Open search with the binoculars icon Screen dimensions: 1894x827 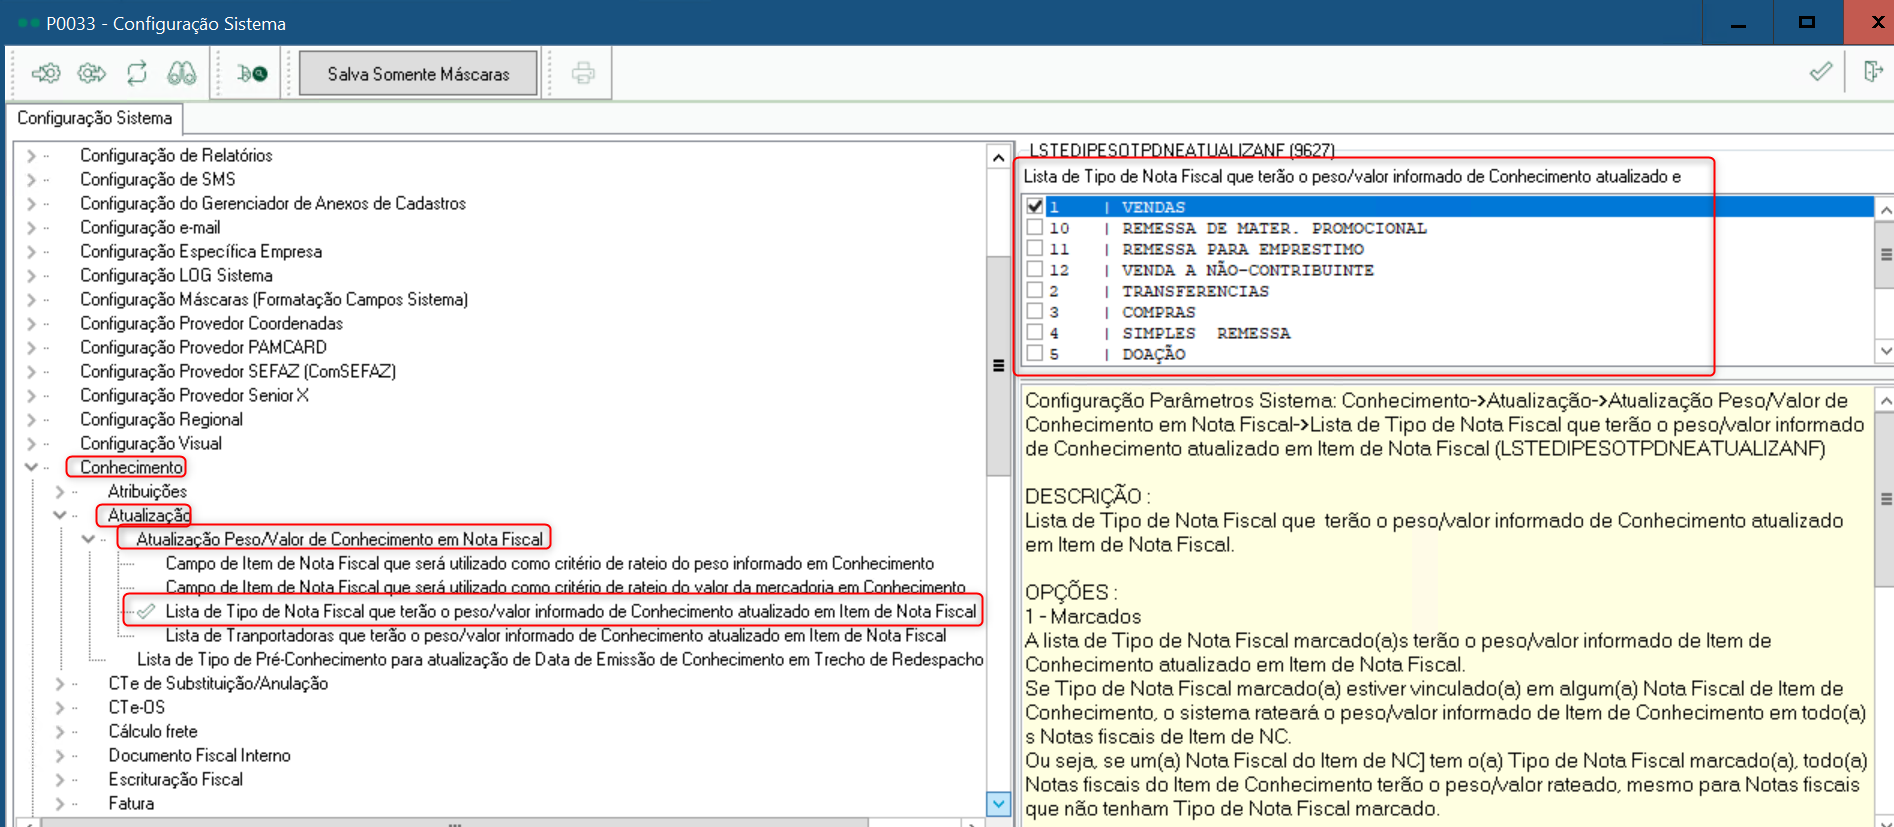click(182, 73)
